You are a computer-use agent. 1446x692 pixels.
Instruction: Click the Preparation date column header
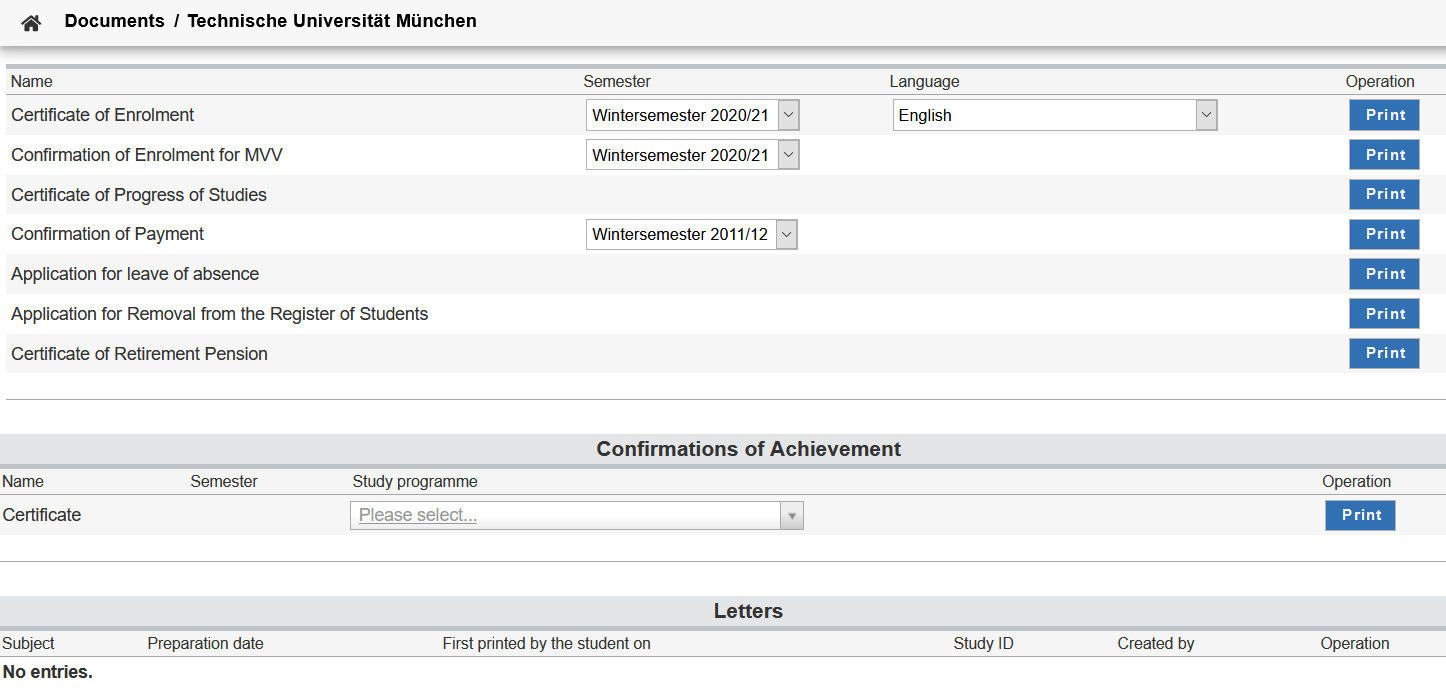coord(205,644)
